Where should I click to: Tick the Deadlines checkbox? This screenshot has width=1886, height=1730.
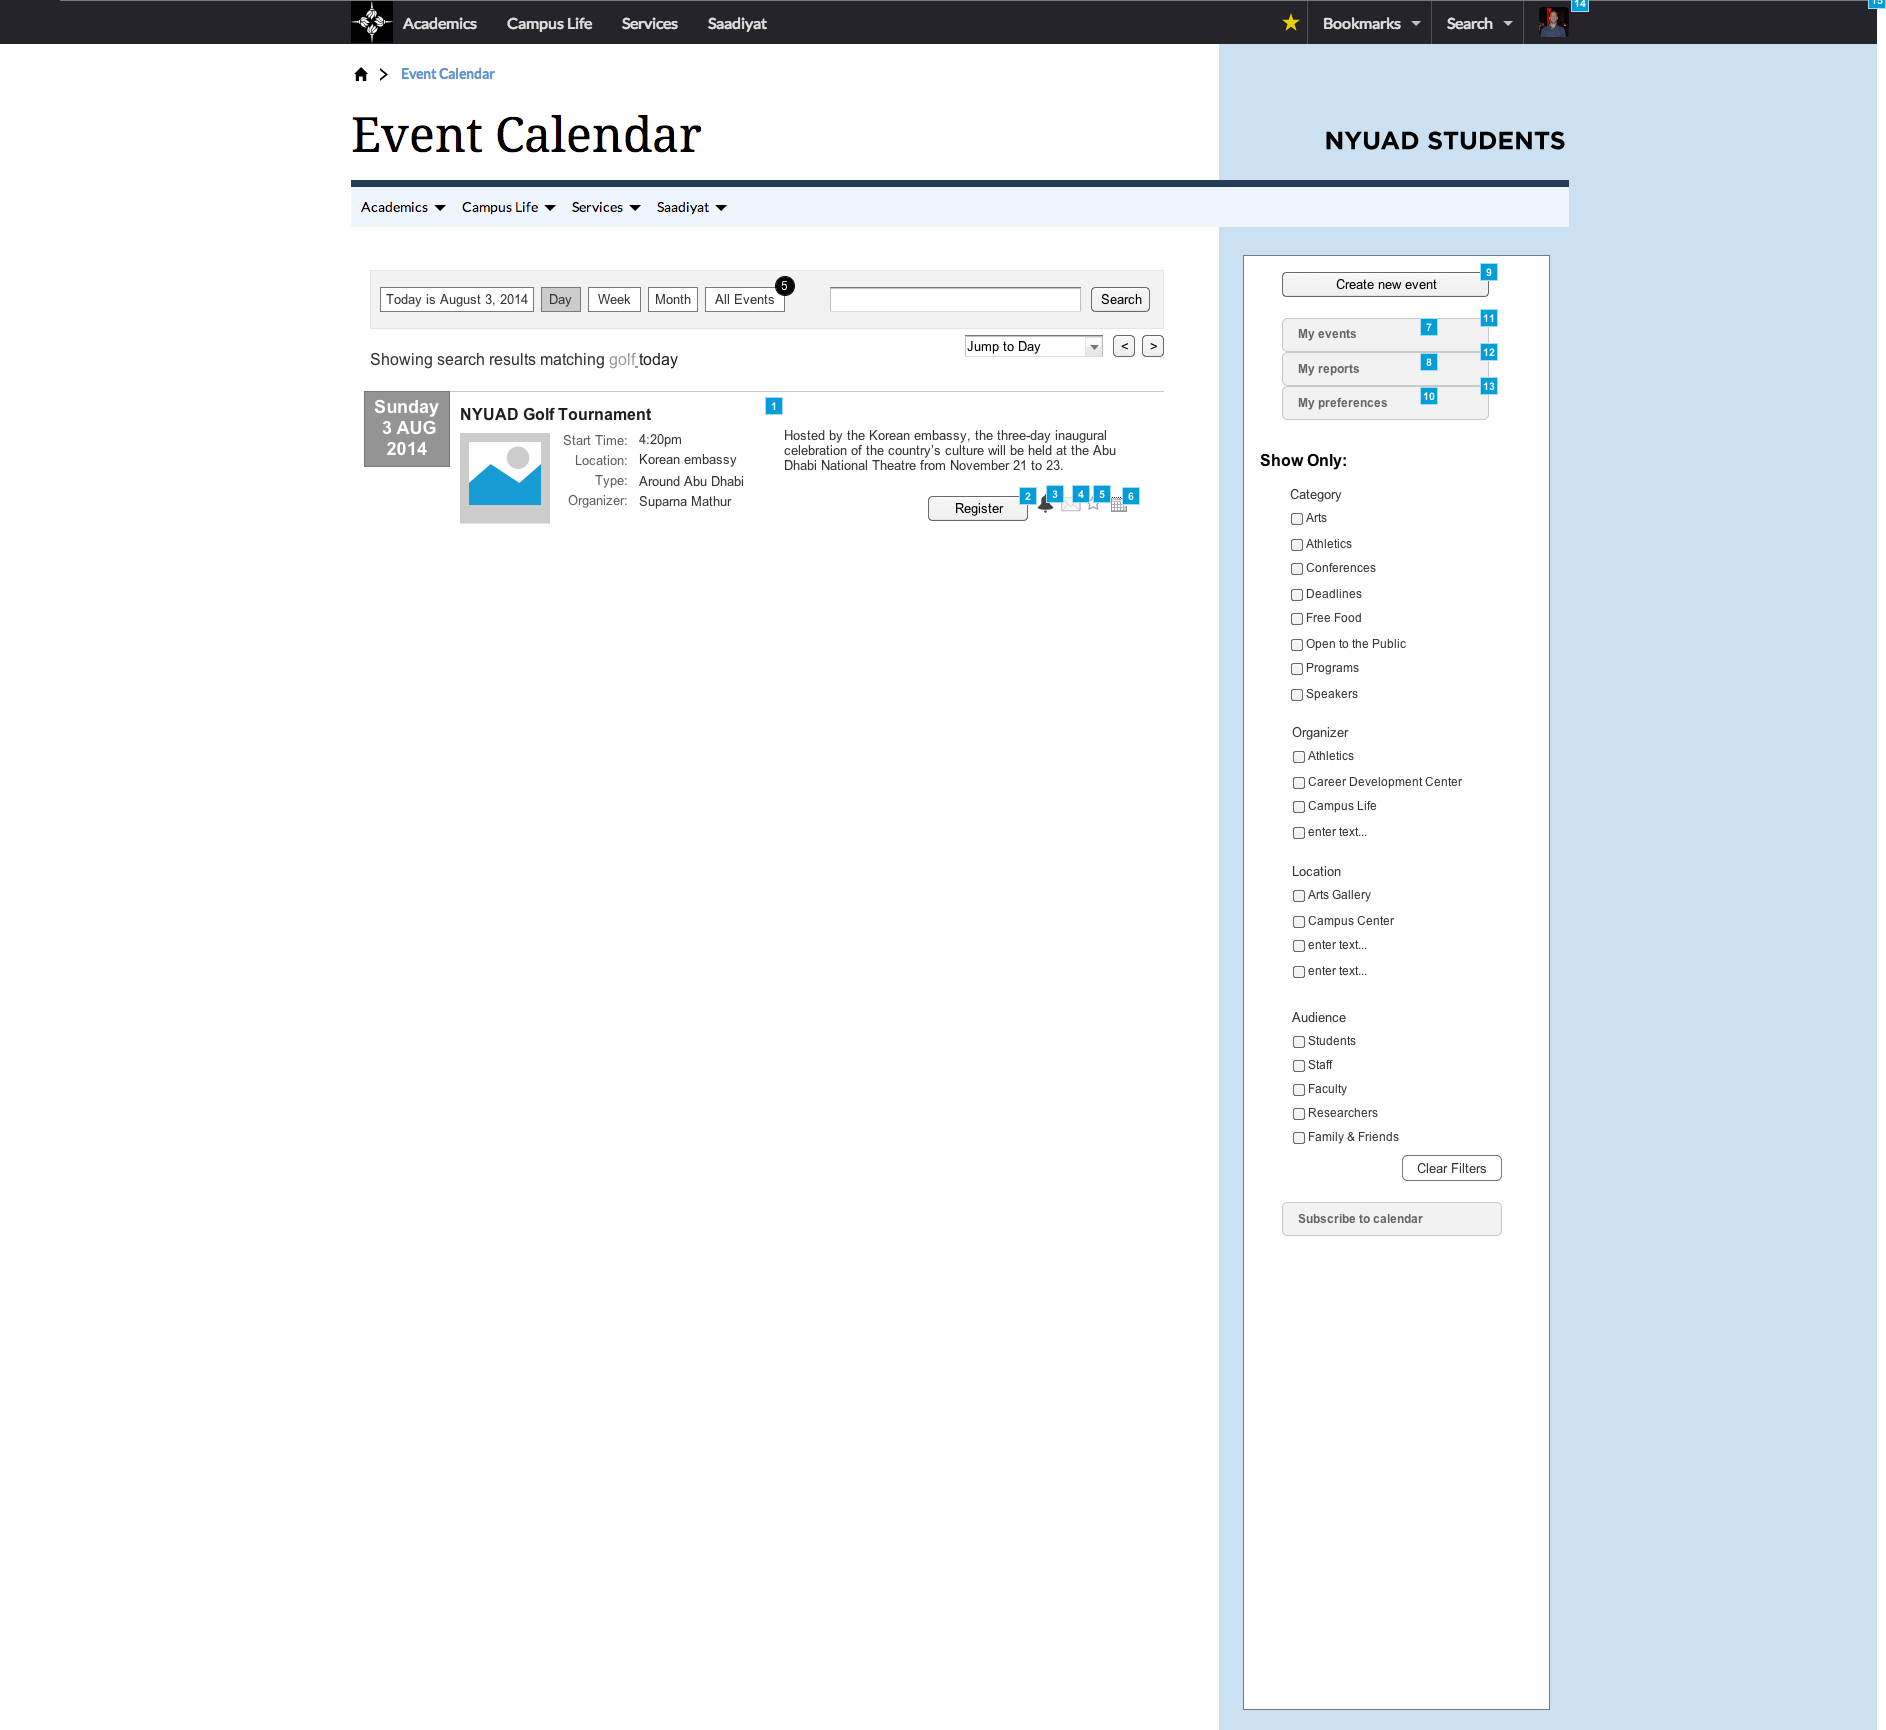[1297, 595]
